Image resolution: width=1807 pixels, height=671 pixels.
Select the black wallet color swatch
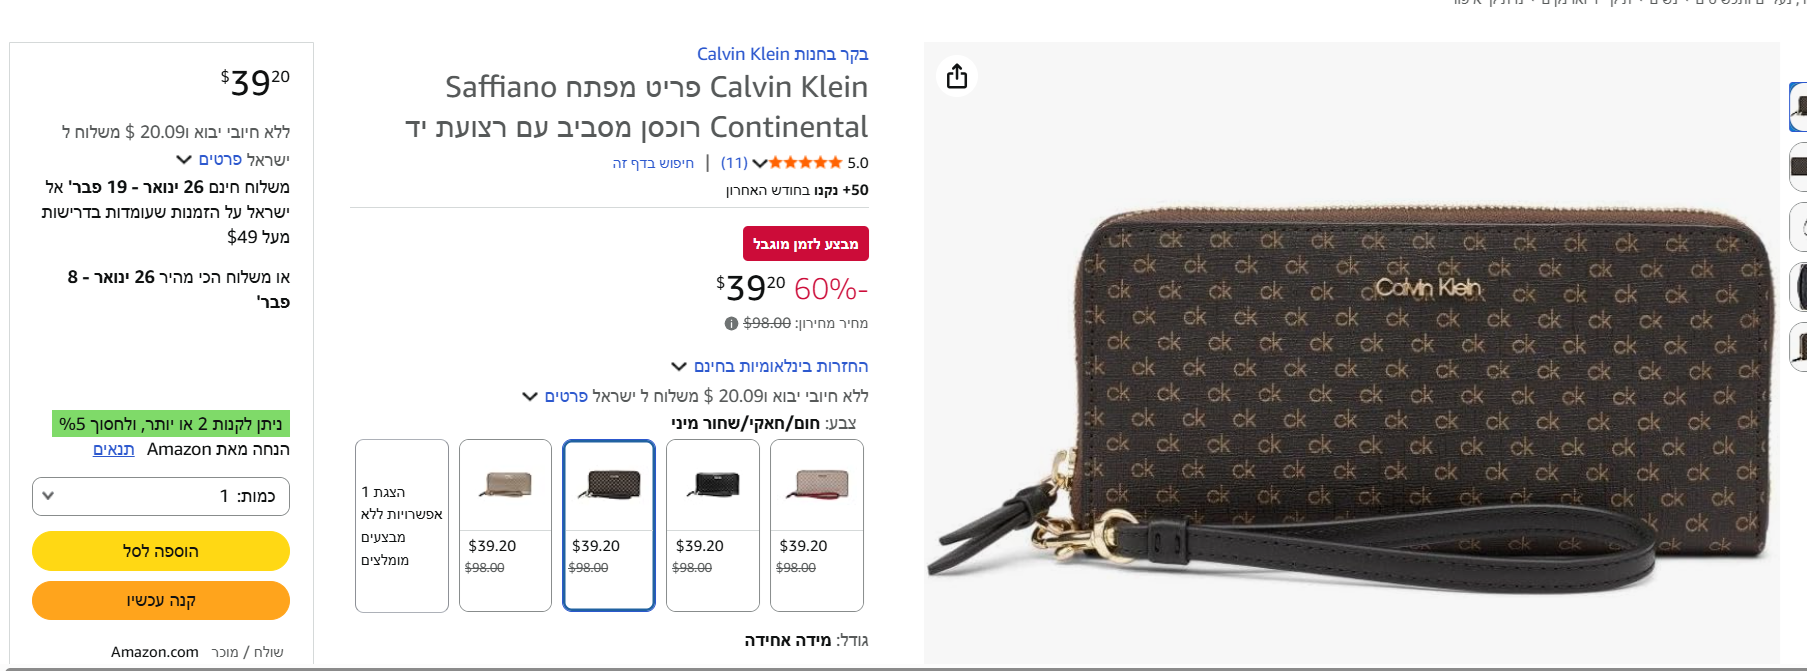pyautogui.click(x=713, y=525)
